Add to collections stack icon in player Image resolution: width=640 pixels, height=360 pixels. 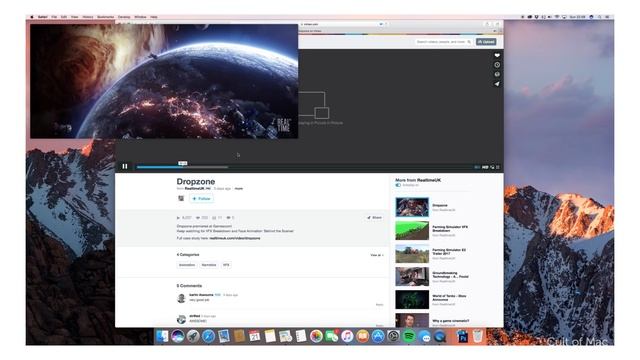click(x=497, y=74)
